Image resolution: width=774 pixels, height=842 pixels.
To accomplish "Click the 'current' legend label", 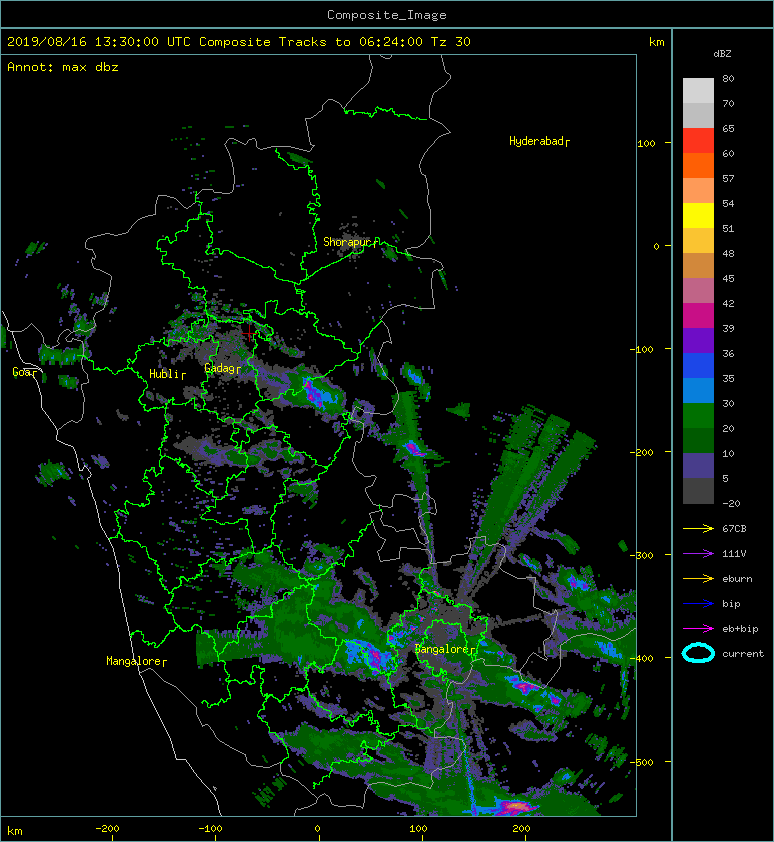I will [743, 654].
